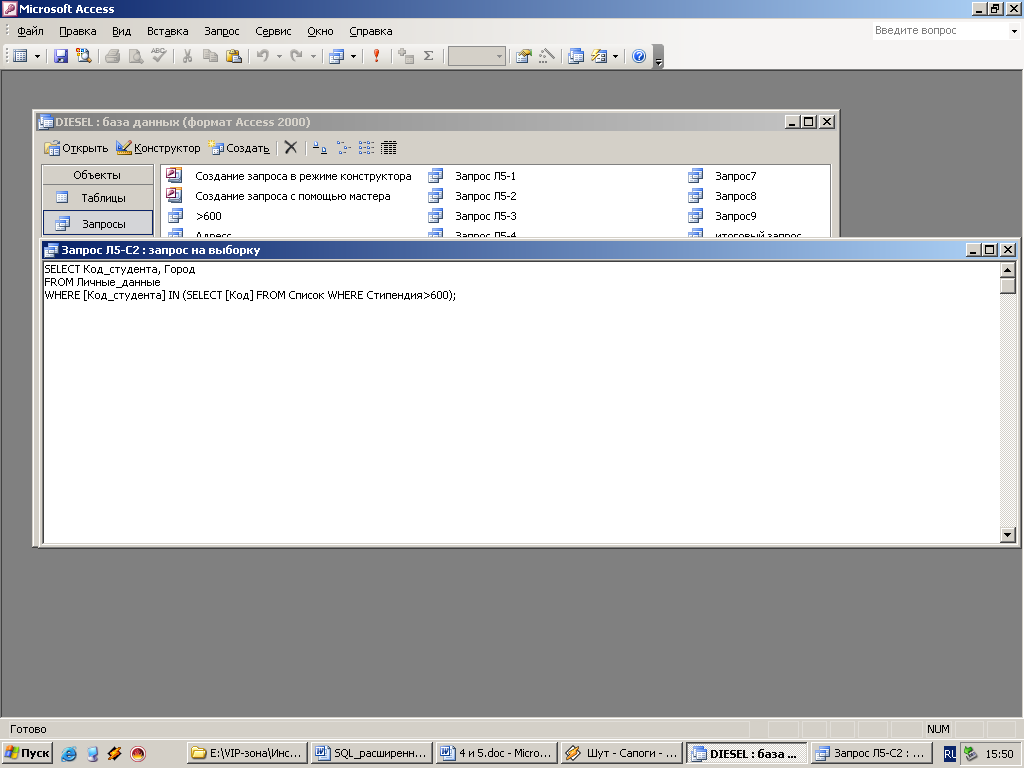
Task: Click the Database Window icon
Action: tap(575, 56)
